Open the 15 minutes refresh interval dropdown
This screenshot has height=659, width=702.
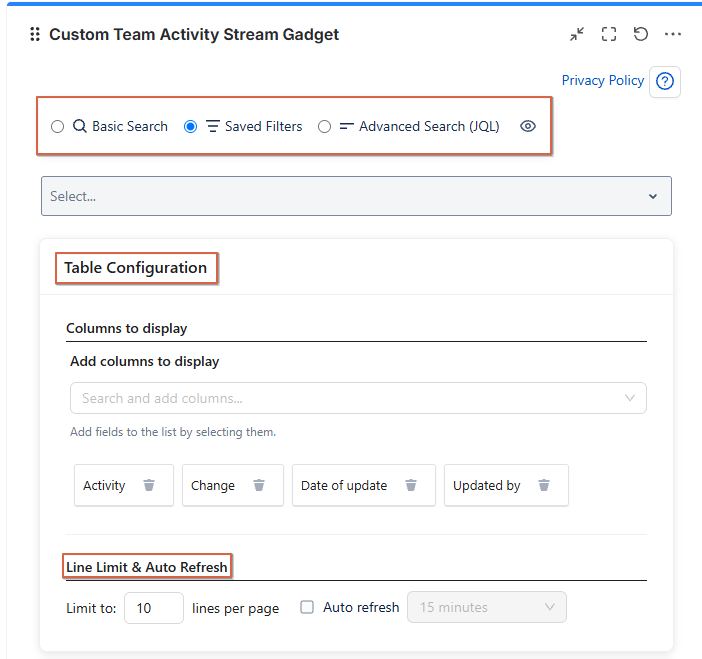point(487,607)
